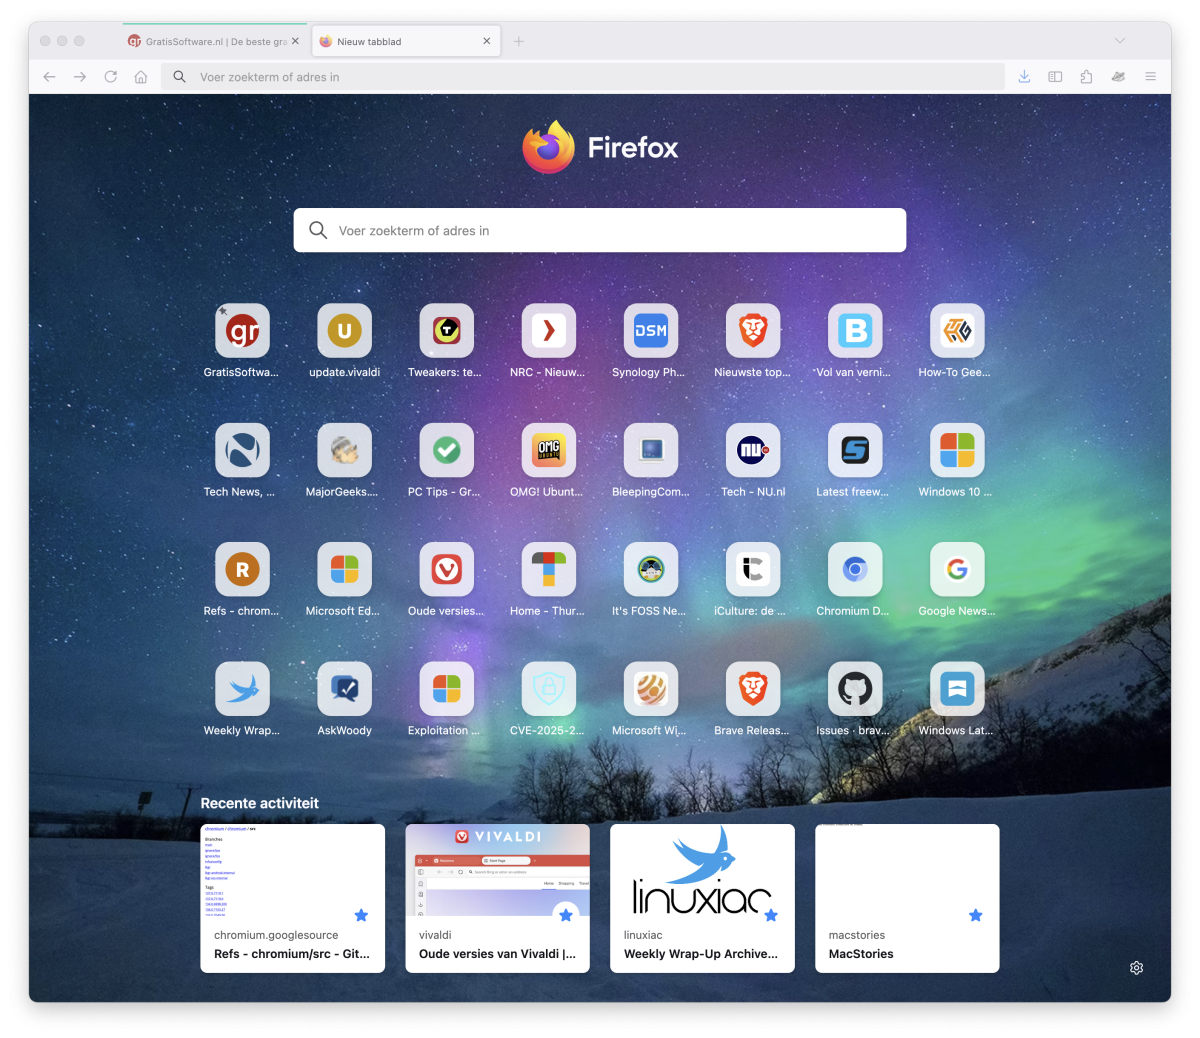Viewport: 1200px width, 1038px height.
Task: Toggle the sidebar panel icon
Action: point(1055,77)
